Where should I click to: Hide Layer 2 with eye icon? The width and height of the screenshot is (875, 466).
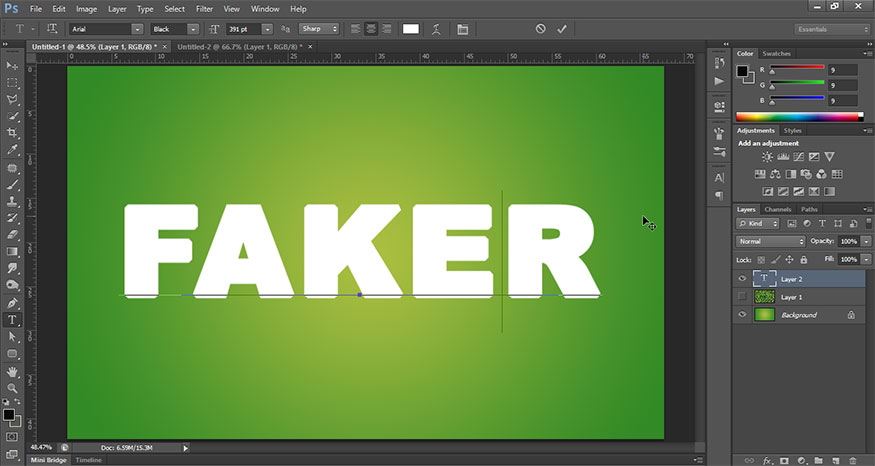point(742,280)
